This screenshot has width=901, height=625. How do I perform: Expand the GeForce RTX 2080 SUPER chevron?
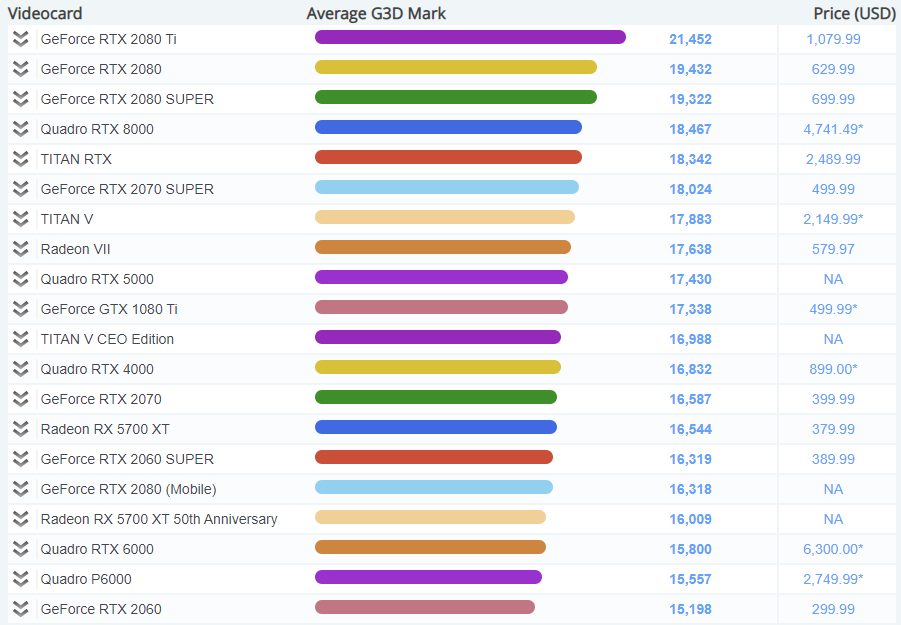click(21, 99)
